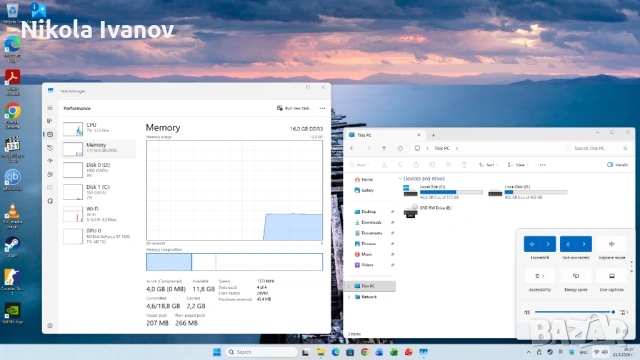Click the Memory composition bar

[234, 262]
